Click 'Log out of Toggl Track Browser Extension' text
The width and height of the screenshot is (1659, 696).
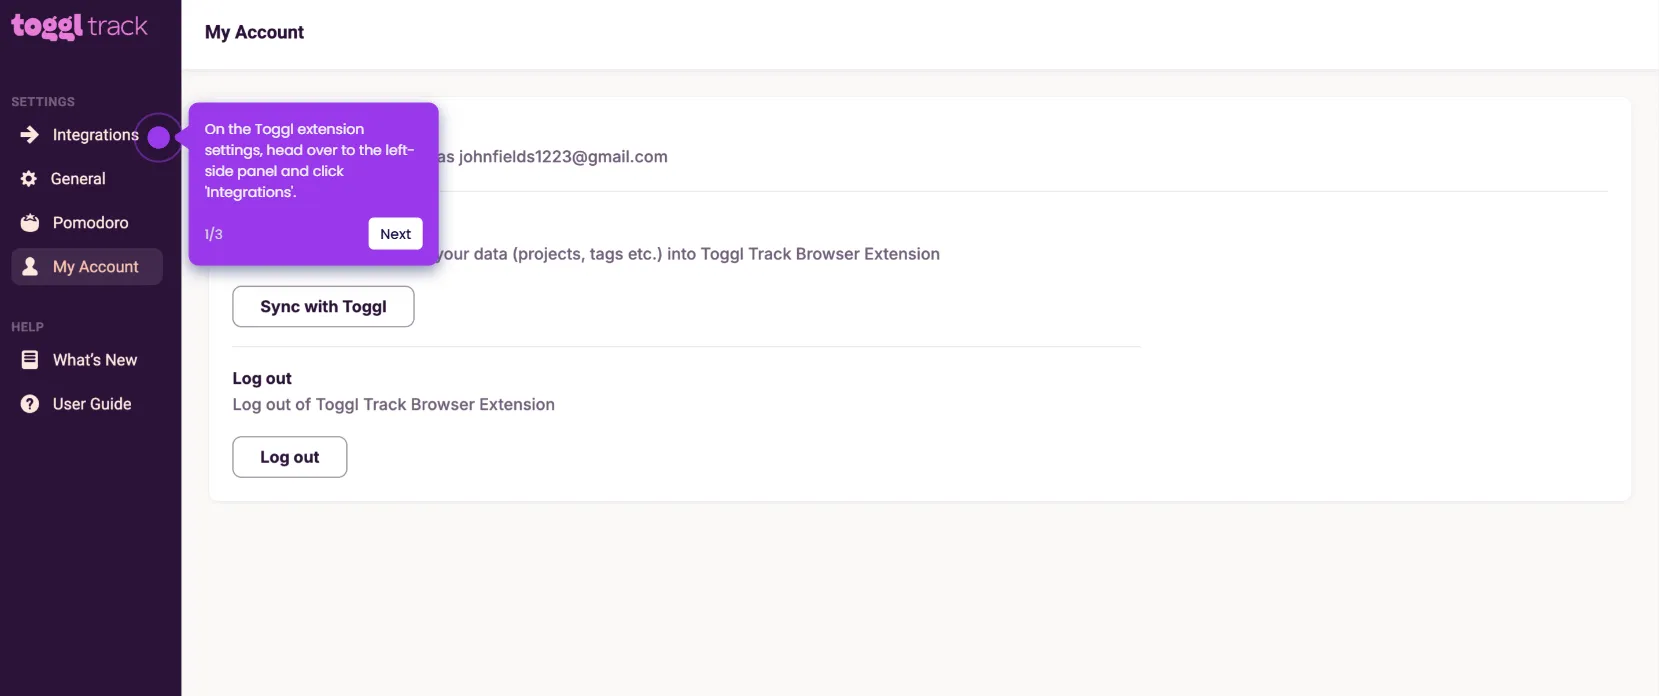pyautogui.click(x=393, y=405)
